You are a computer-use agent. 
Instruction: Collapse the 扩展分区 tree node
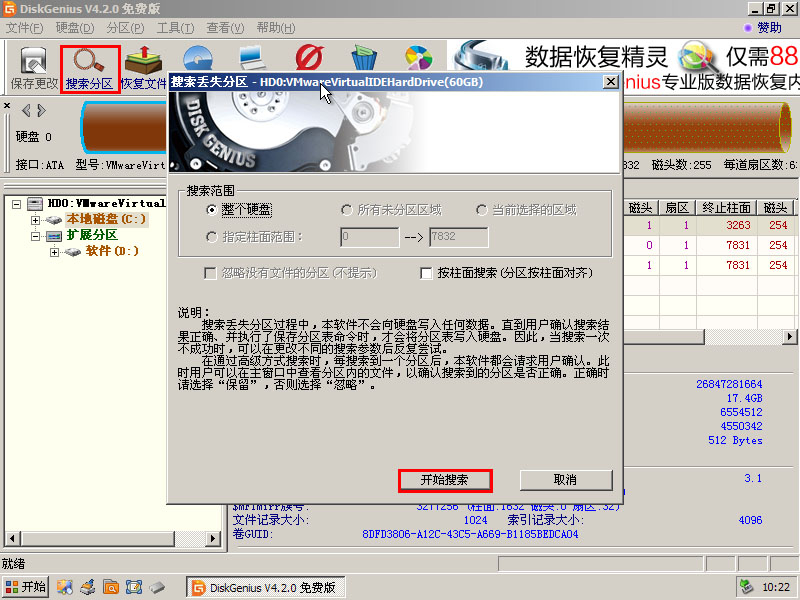(35, 236)
